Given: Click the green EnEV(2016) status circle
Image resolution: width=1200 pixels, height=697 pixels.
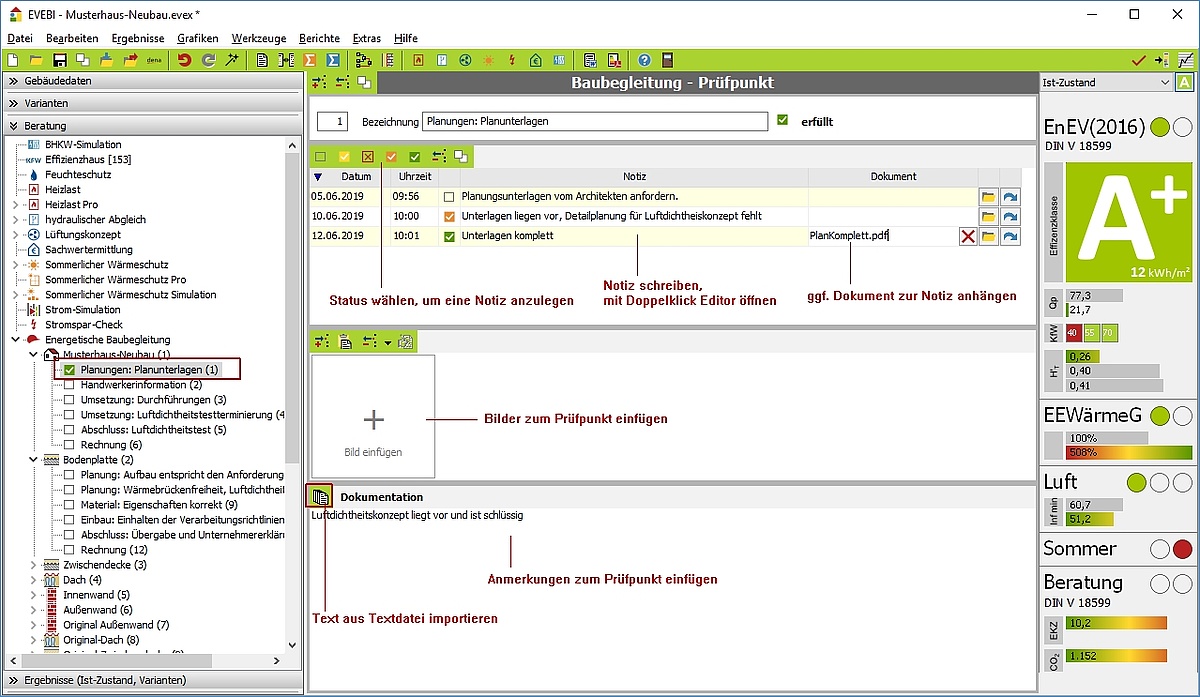Looking at the screenshot, I should coord(1160,127).
